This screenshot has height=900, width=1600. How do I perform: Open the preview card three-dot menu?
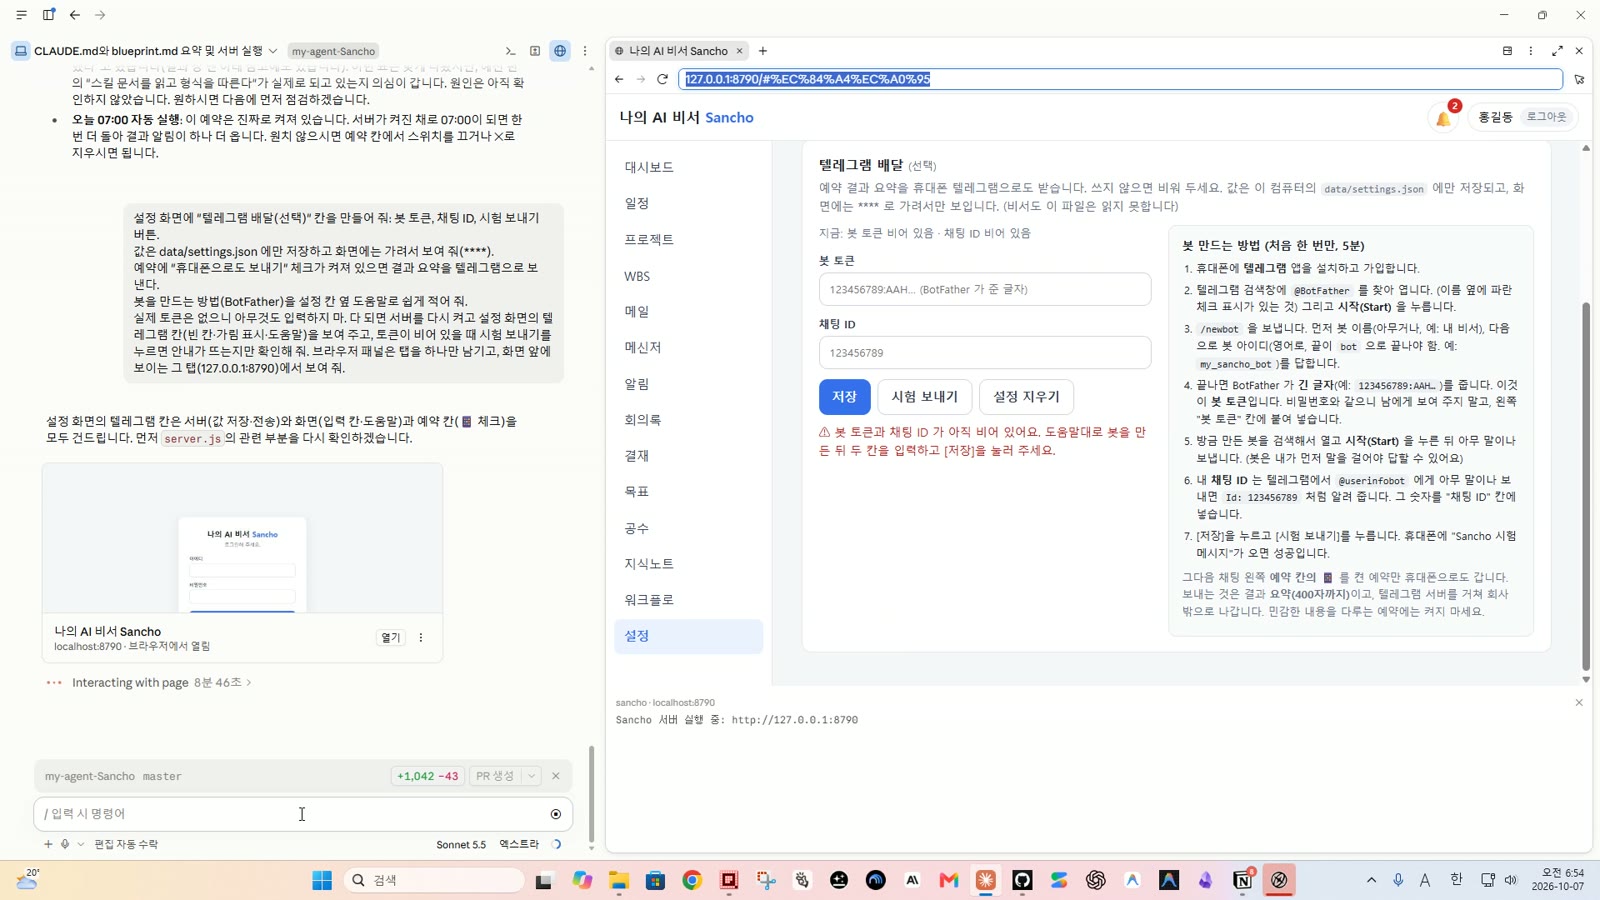pyautogui.click(x=421, y=638)
